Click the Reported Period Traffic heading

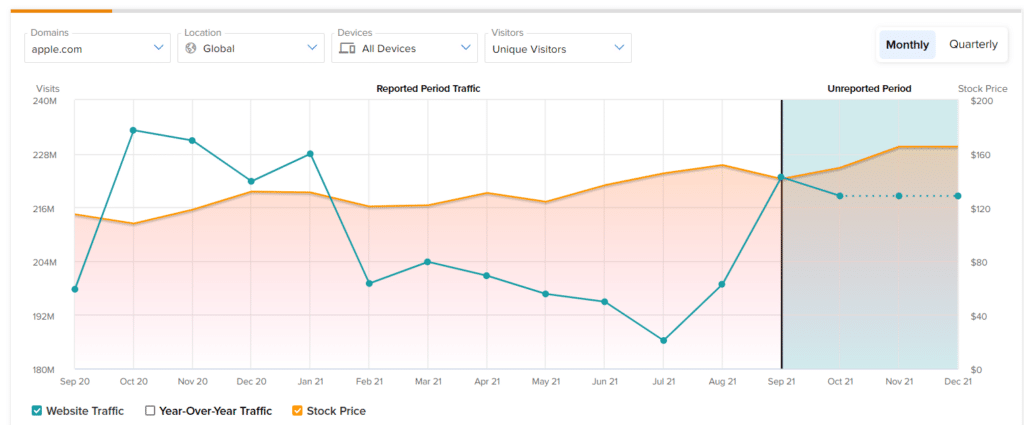[428, 88]
